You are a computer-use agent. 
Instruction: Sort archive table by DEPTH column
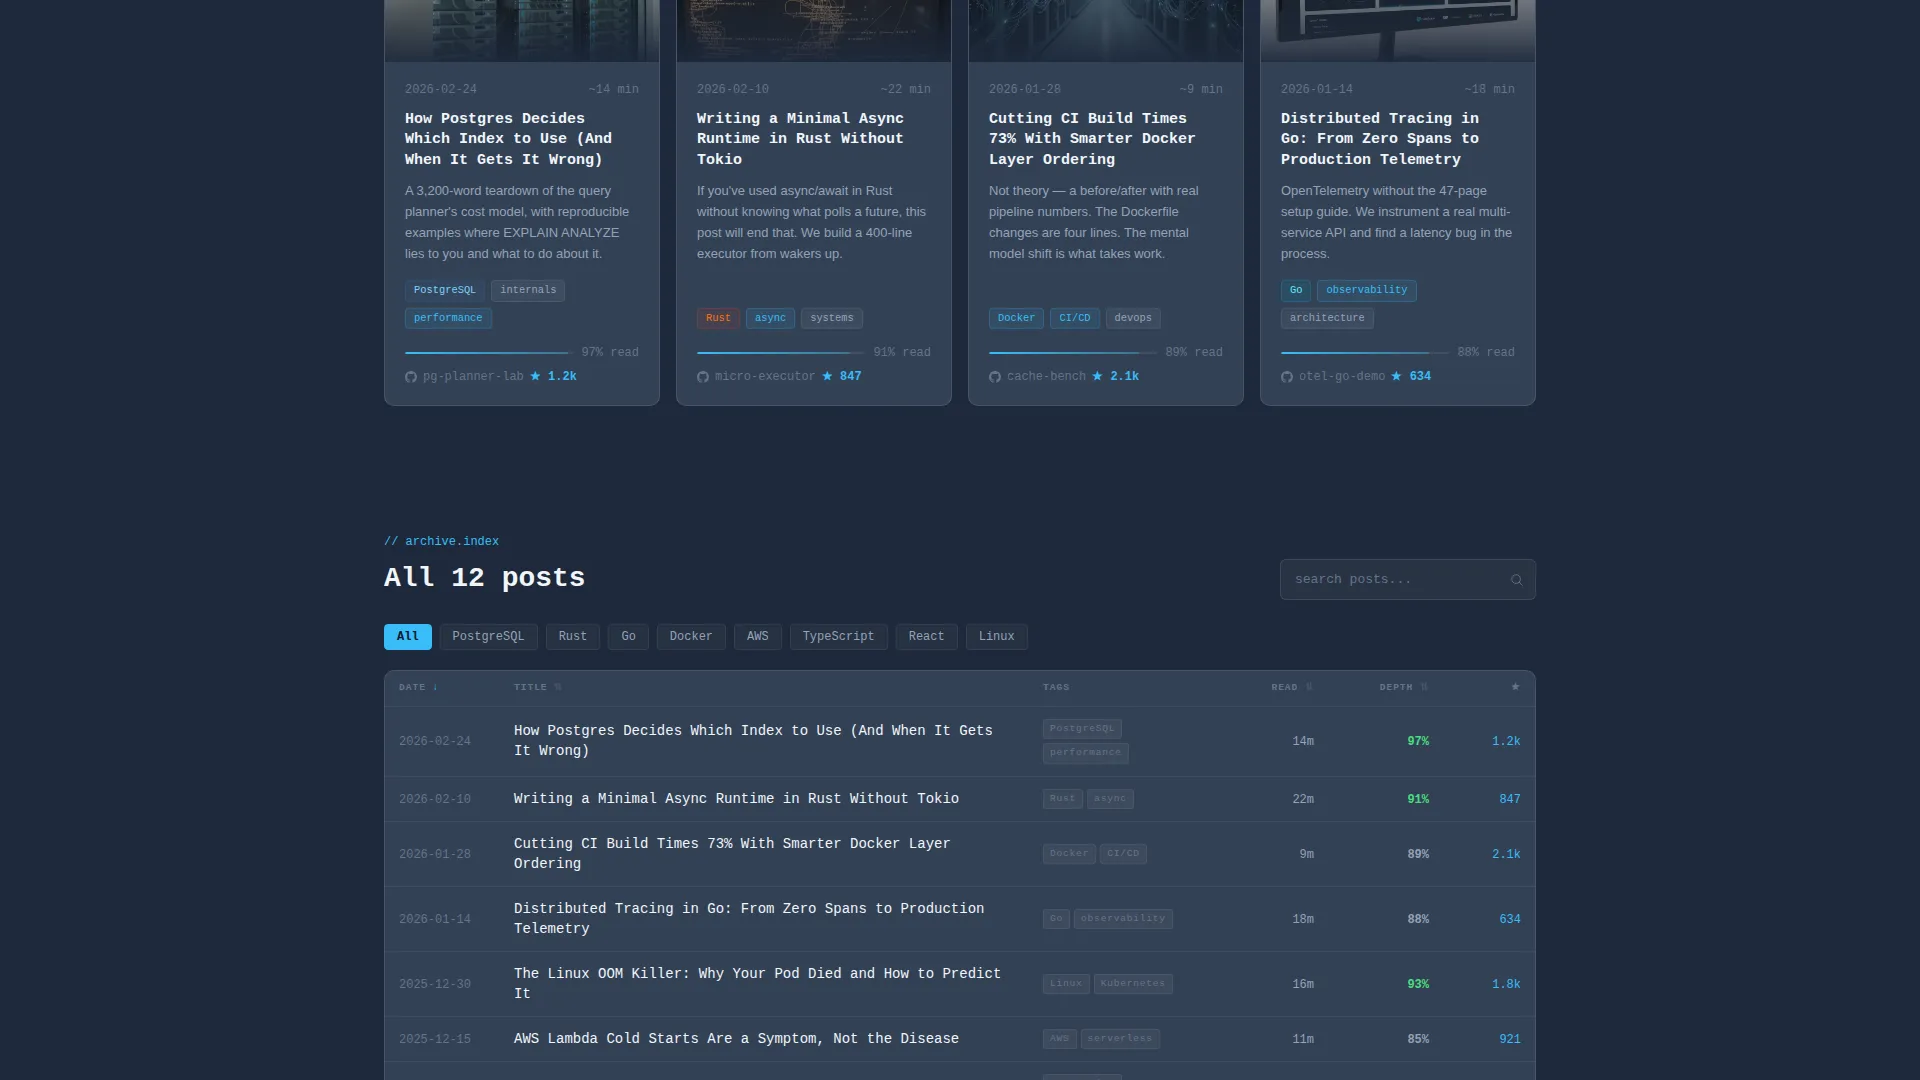coord(1403,687)
